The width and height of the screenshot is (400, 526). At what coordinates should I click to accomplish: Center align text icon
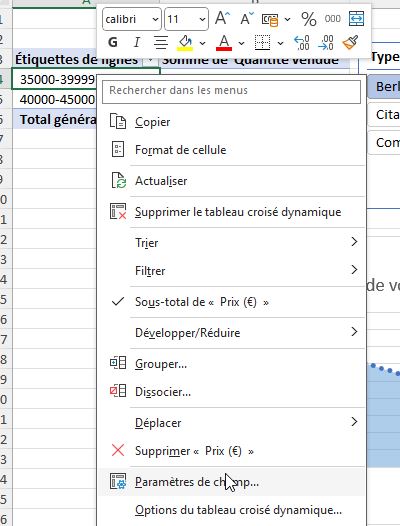pos(161,43)
